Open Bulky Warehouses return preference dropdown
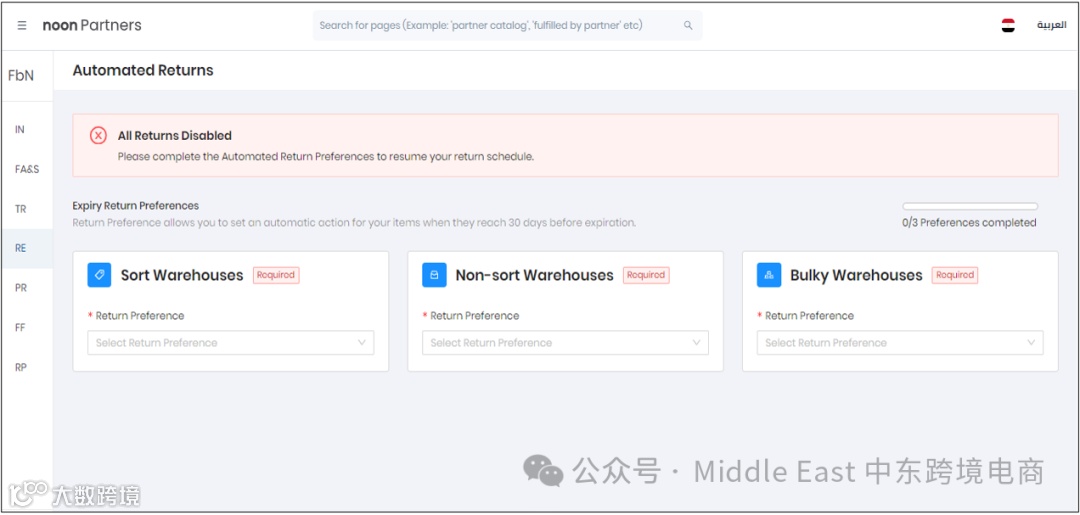 900,343
